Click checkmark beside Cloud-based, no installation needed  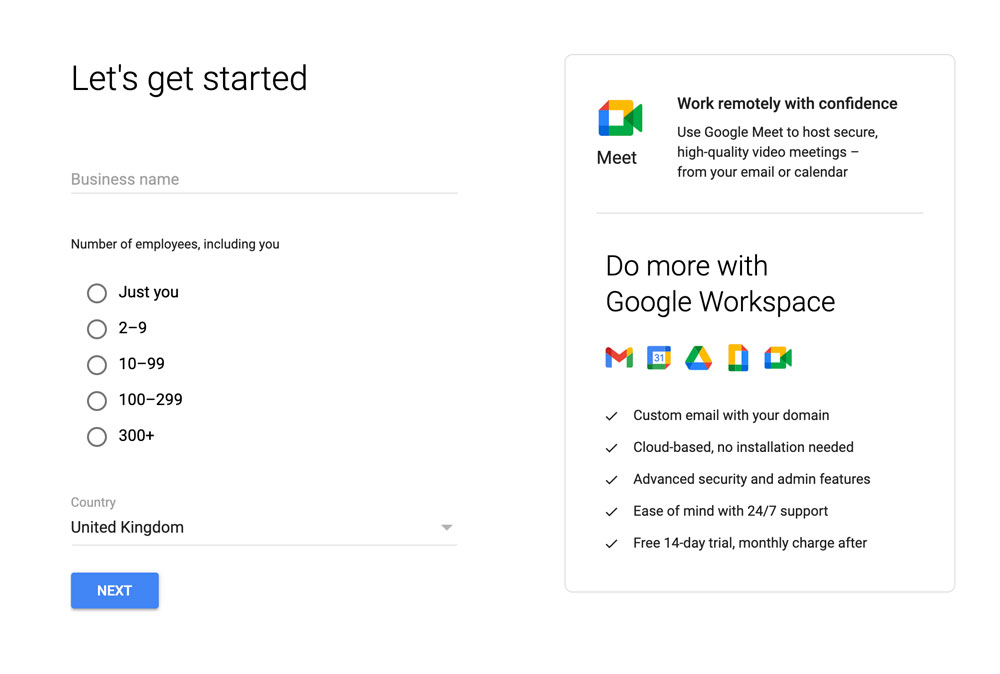[612, 448]
